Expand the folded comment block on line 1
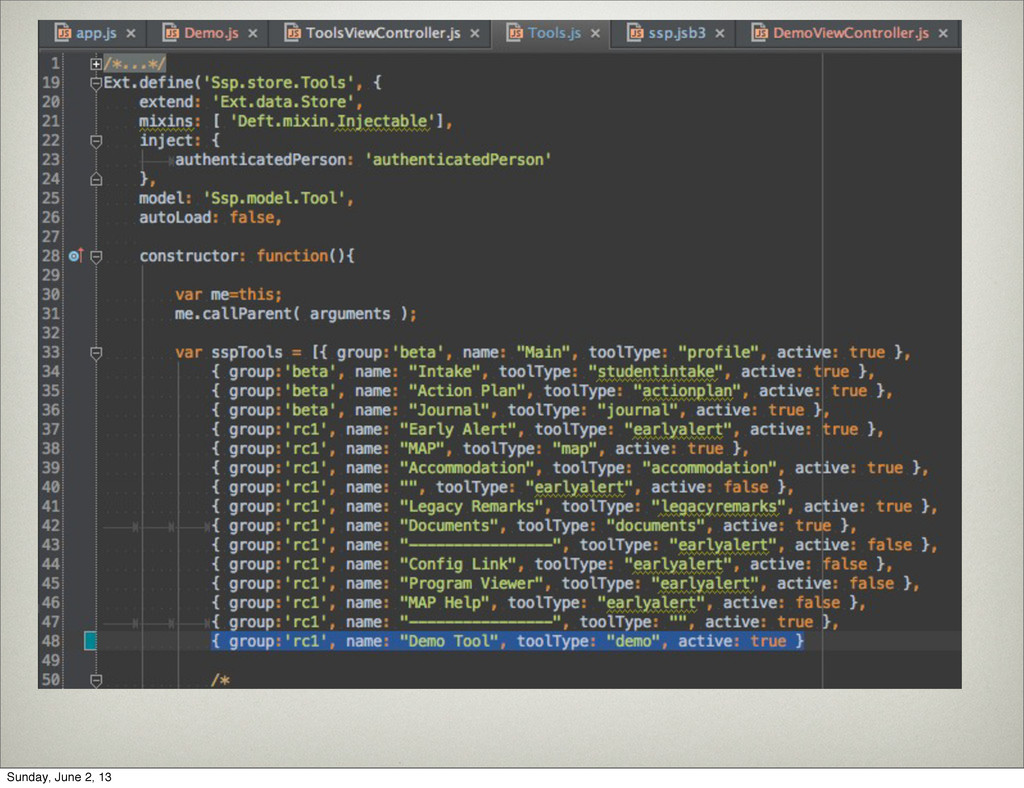The height and width of the screenshot is (788, 1024). point(96,64)
